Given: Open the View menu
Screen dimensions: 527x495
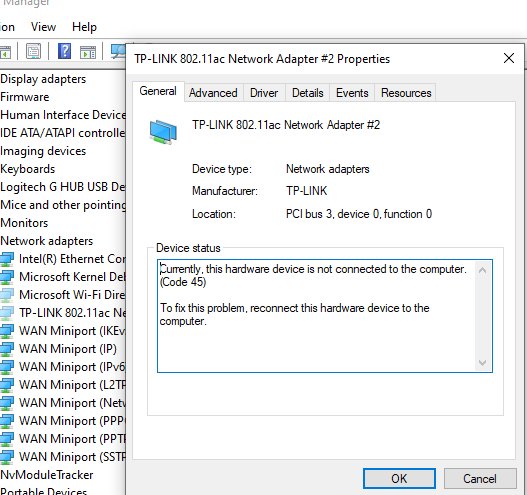Looking at the screenshot, I should point(43,27).
